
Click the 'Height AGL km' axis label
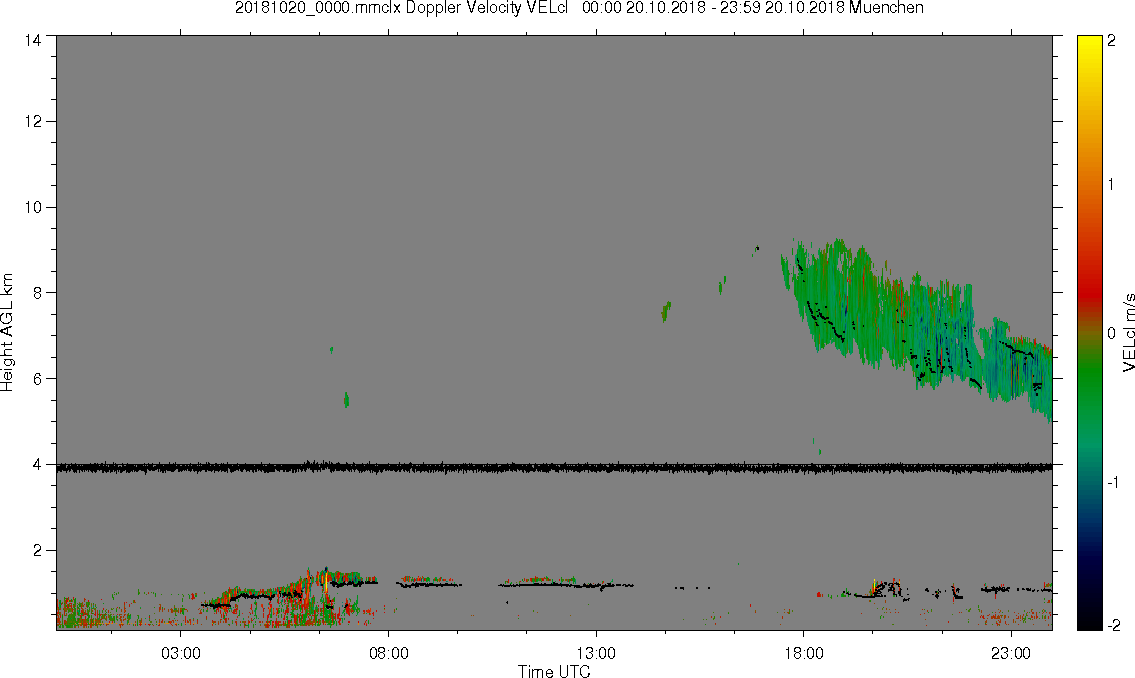8,332
